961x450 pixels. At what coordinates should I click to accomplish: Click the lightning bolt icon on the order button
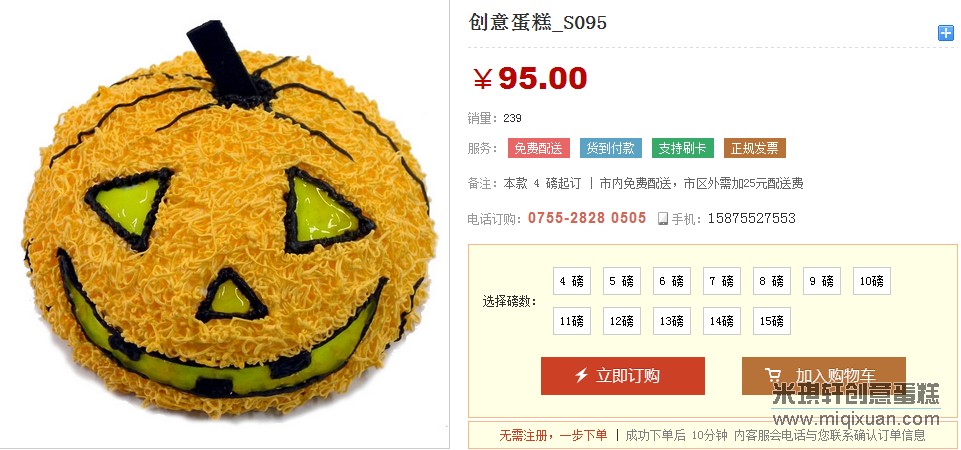click(x=582, y=375)
